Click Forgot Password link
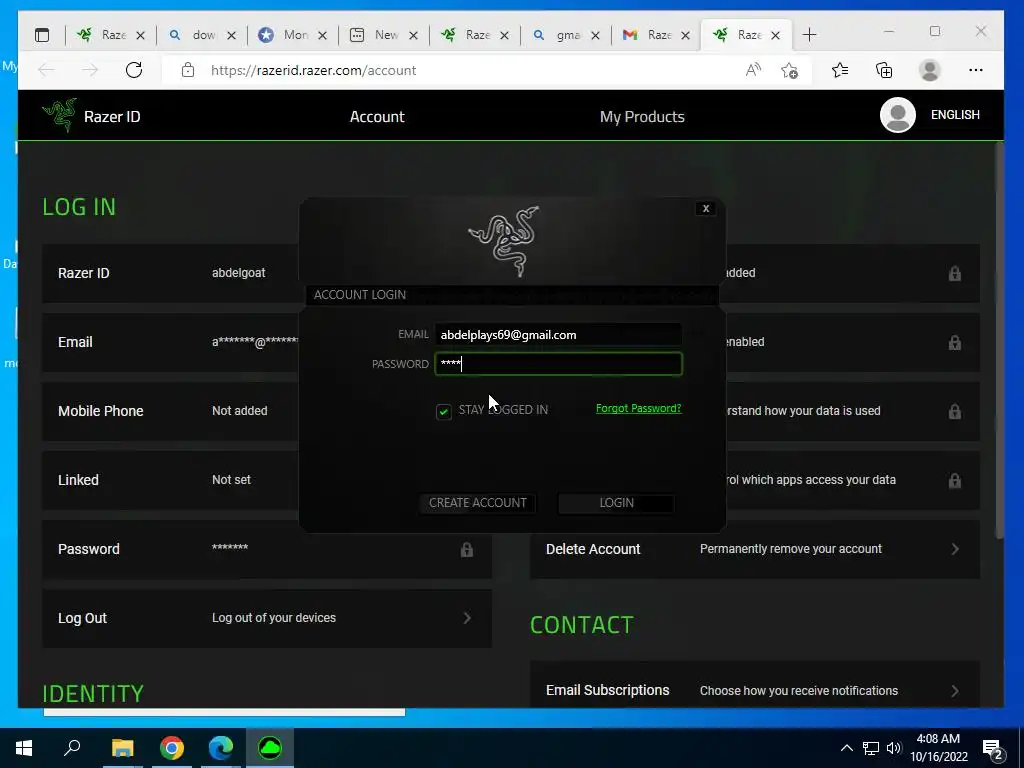The width and height of the screenshot is (1024, 768). [x=638, y=409]
